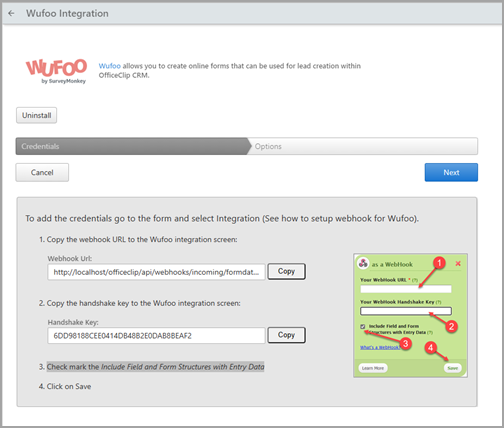
Task: Open the Wufoo hyperlink in the description
Action: 109,66
